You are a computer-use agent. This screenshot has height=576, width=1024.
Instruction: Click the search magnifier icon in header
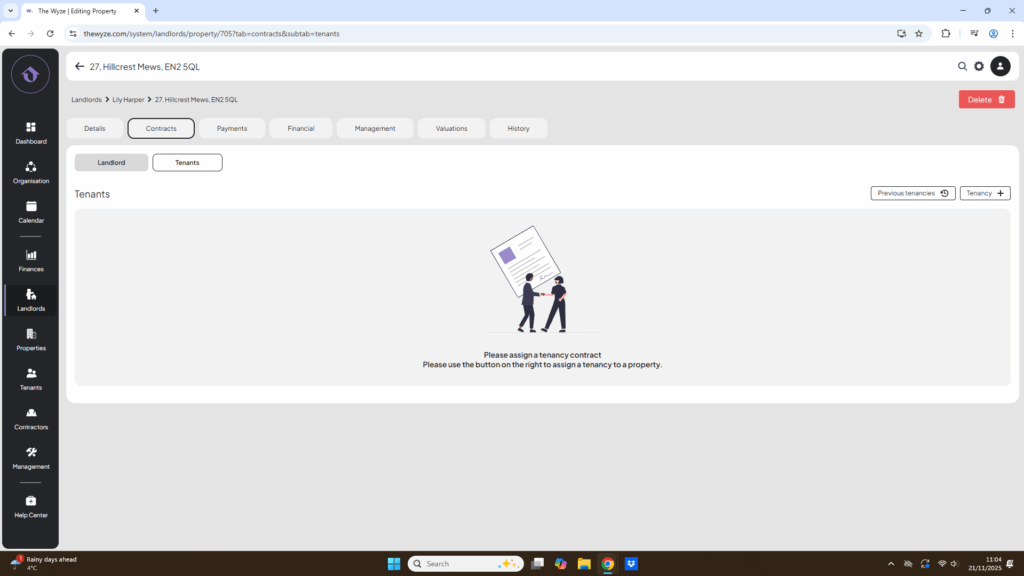[962, 66]
